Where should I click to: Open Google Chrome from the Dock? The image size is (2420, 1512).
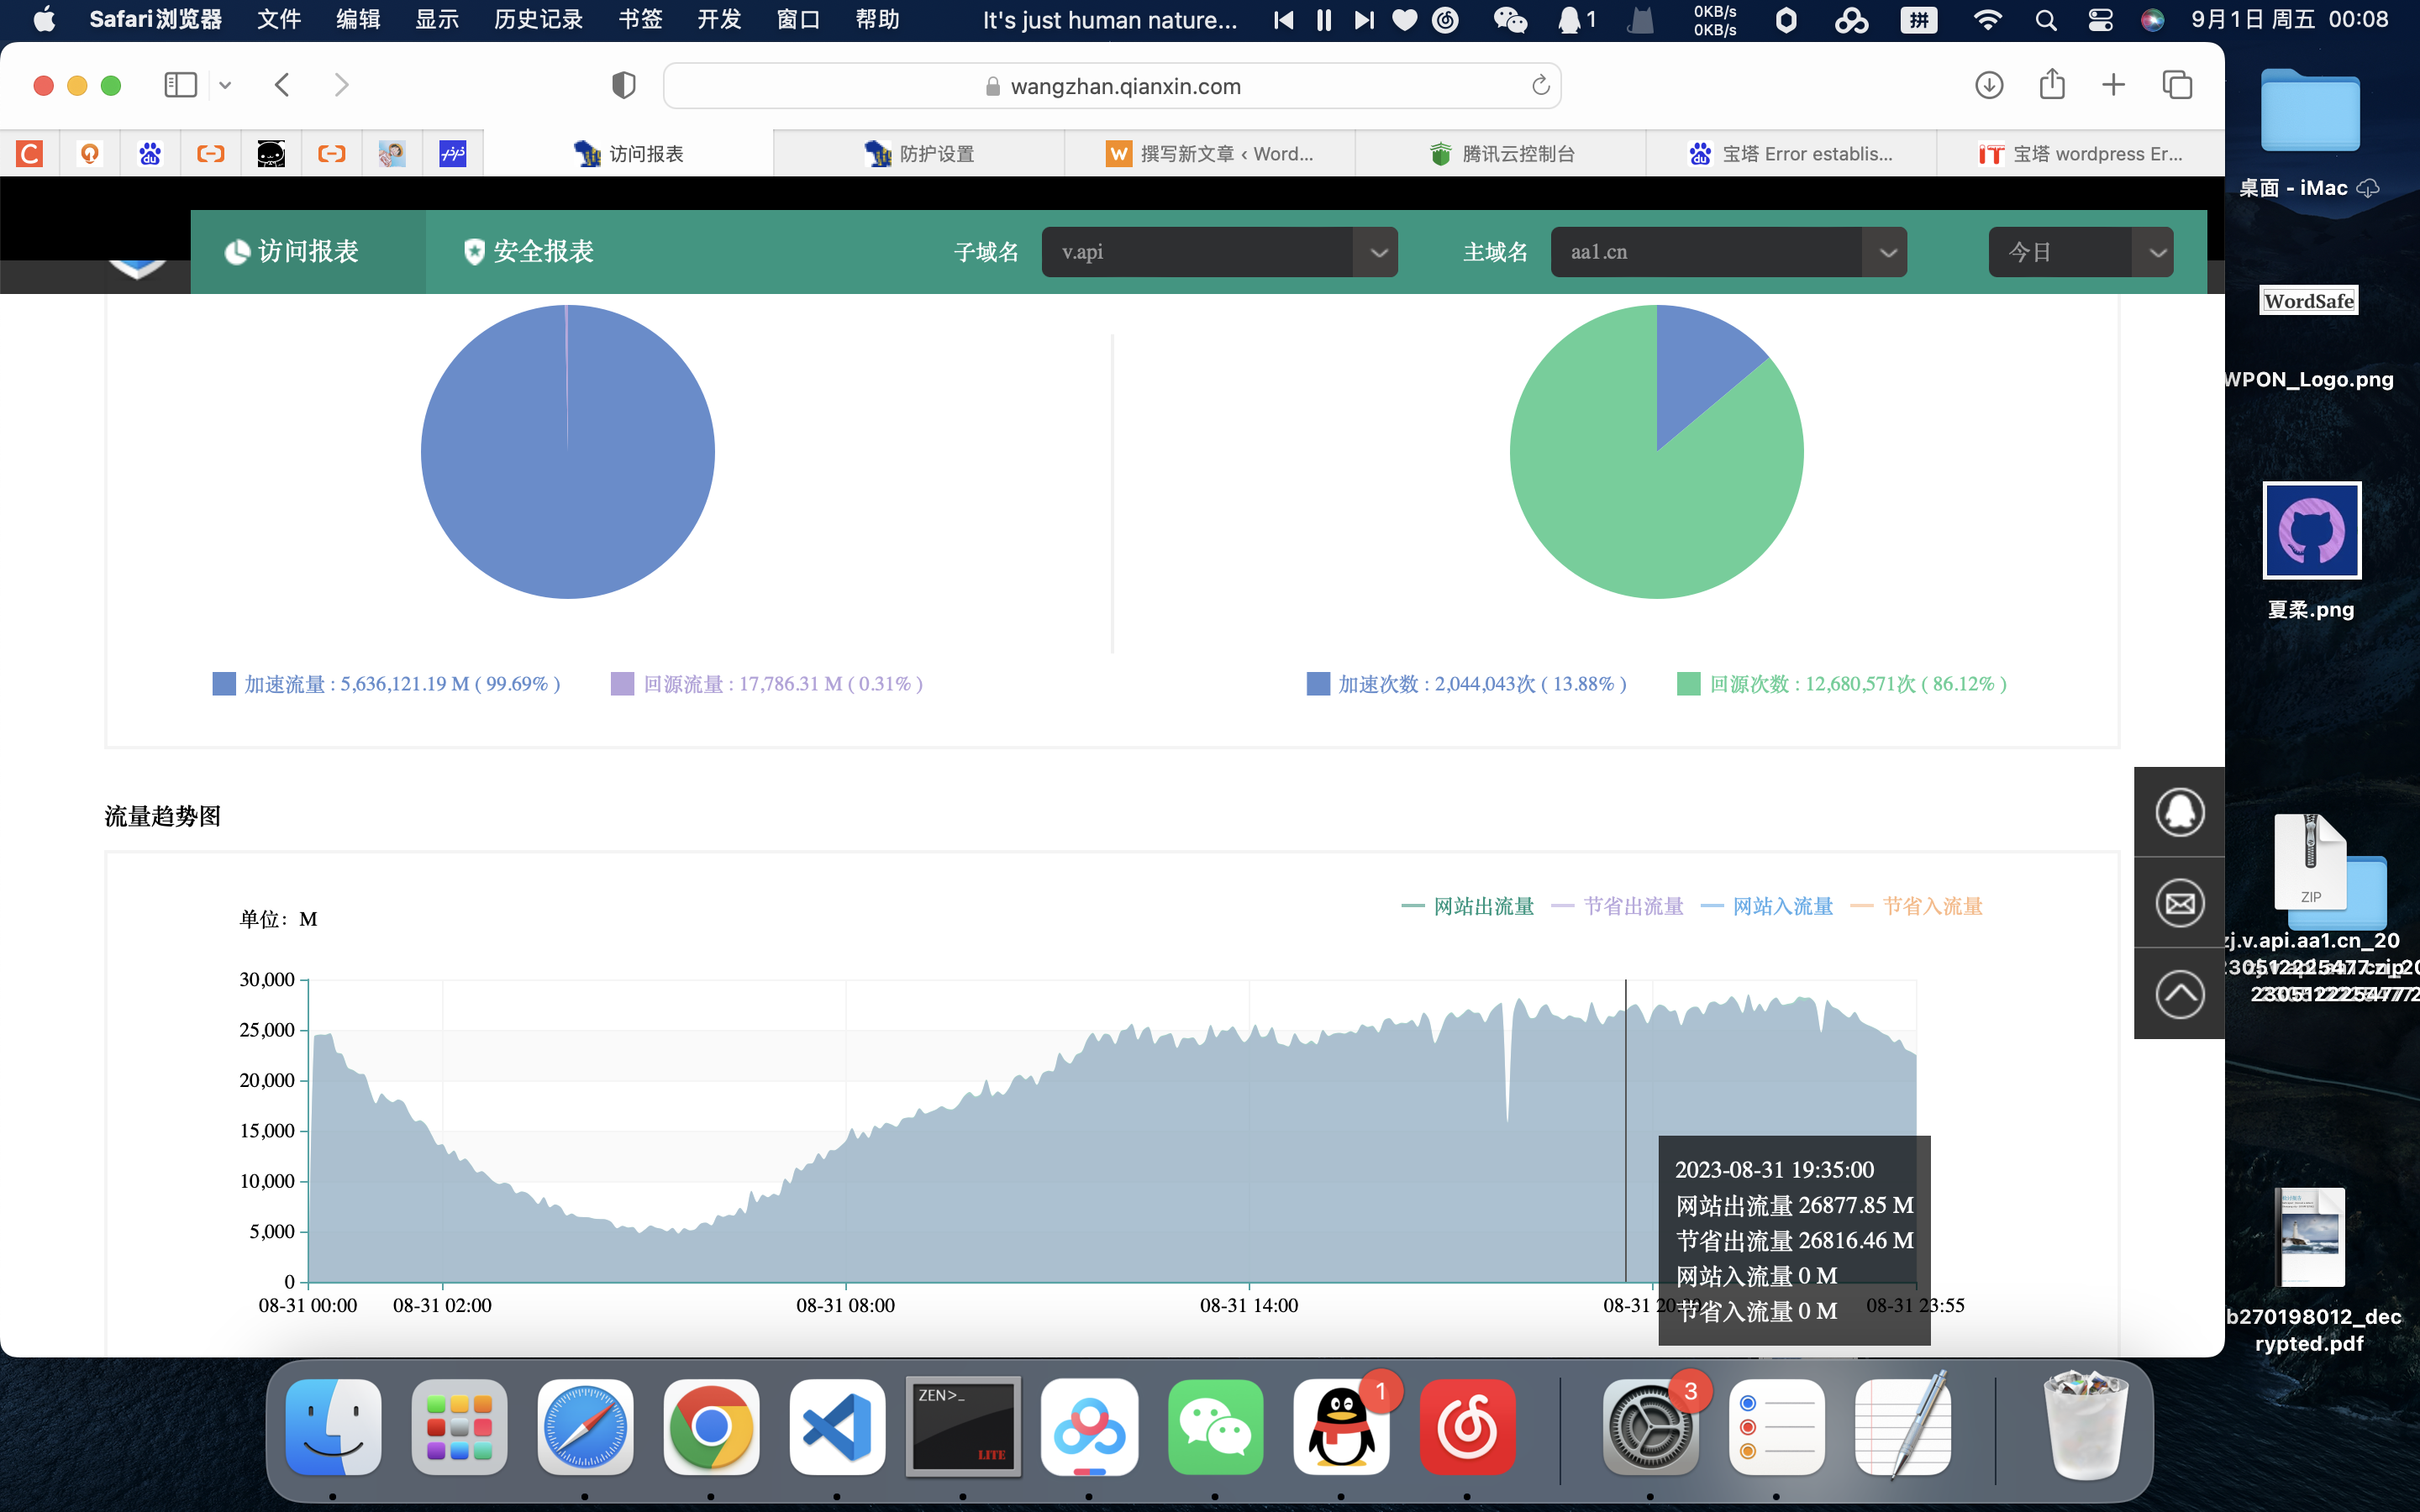pos(711,1427)
